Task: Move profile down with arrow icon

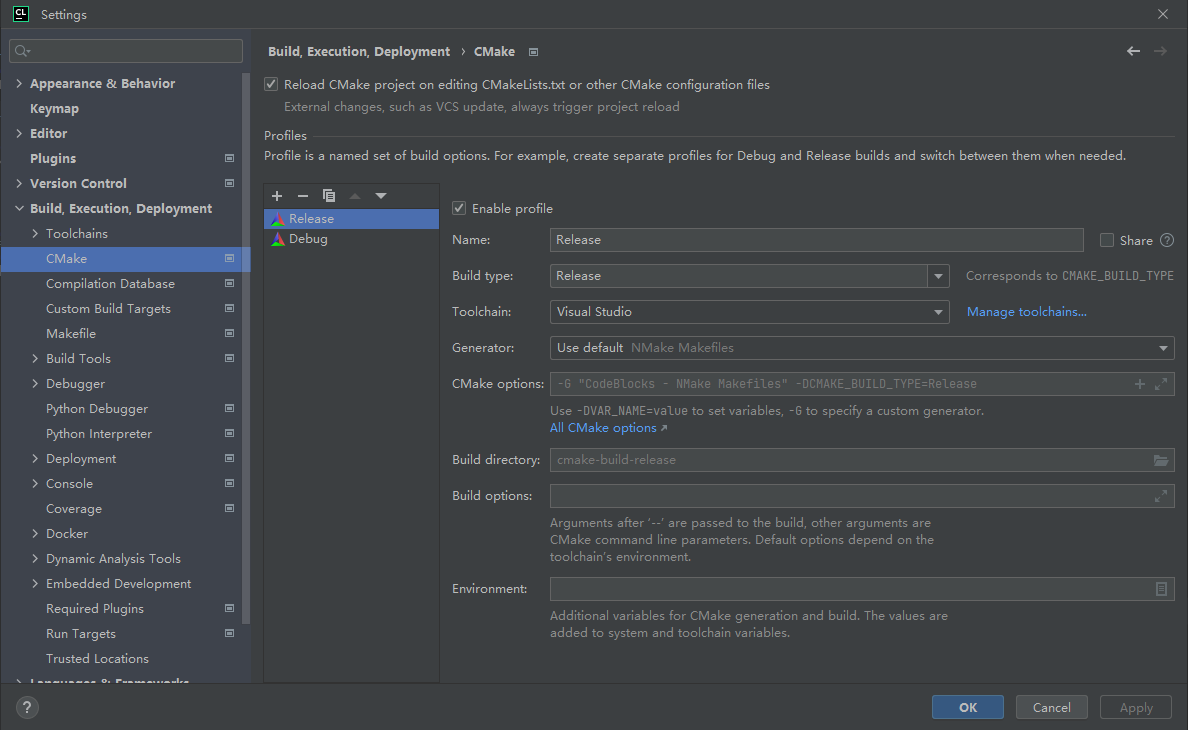Action: (381, 196)
